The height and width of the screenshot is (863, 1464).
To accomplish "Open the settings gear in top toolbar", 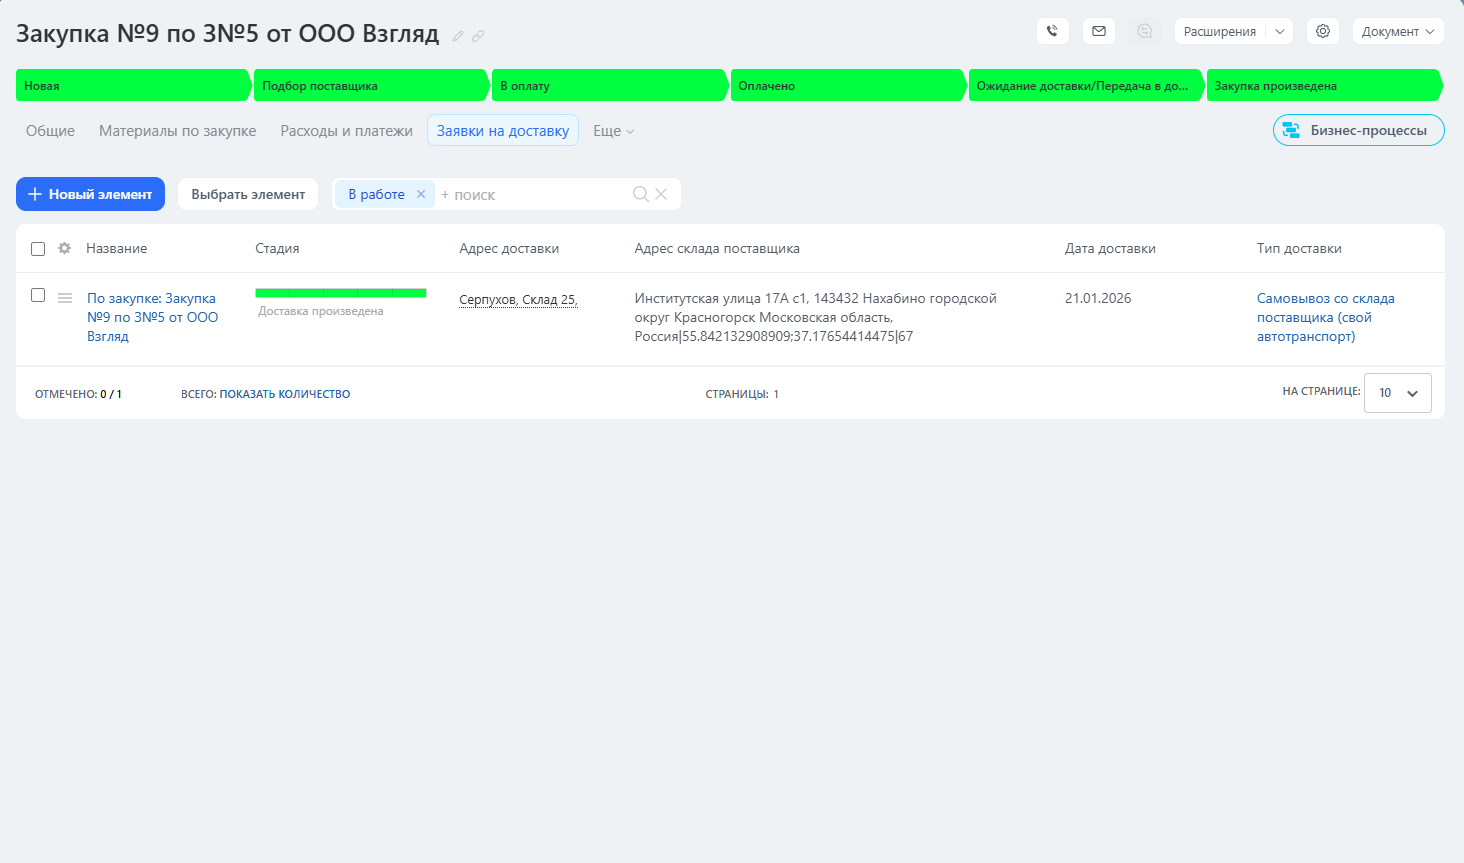I will pyautogui.click(x=1322, y=31).
